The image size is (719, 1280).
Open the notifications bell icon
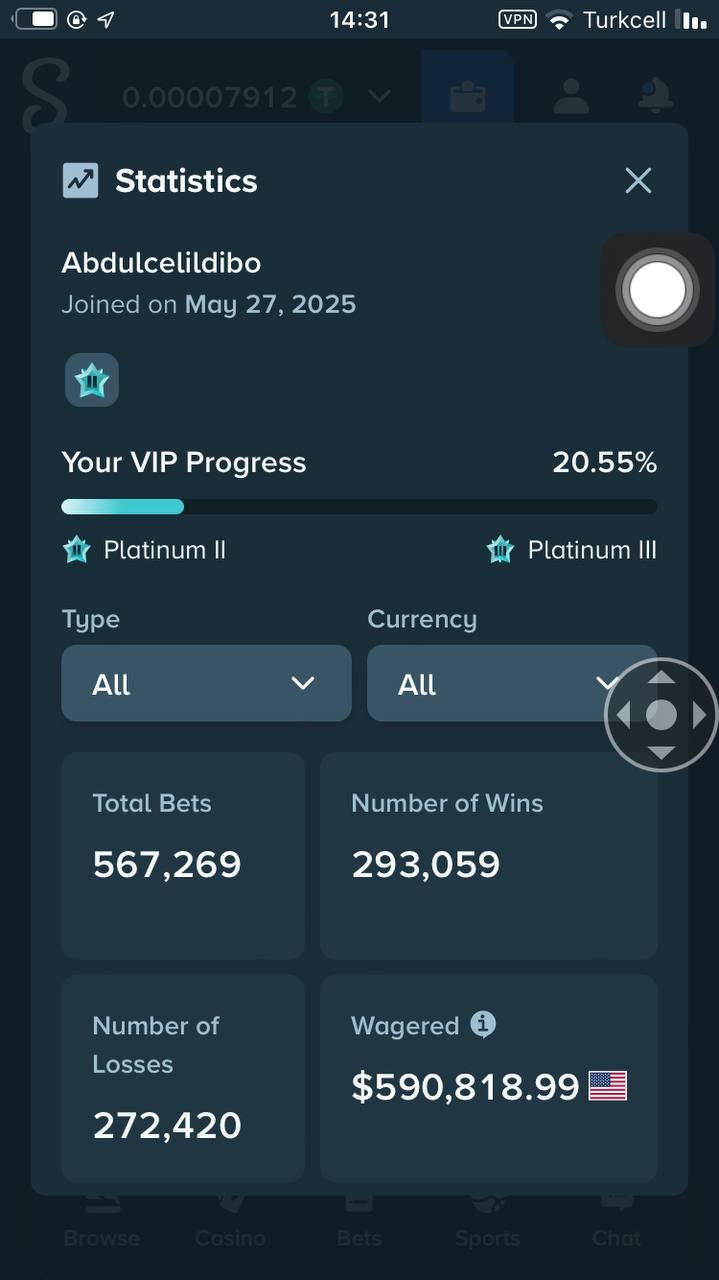point(656,96)
